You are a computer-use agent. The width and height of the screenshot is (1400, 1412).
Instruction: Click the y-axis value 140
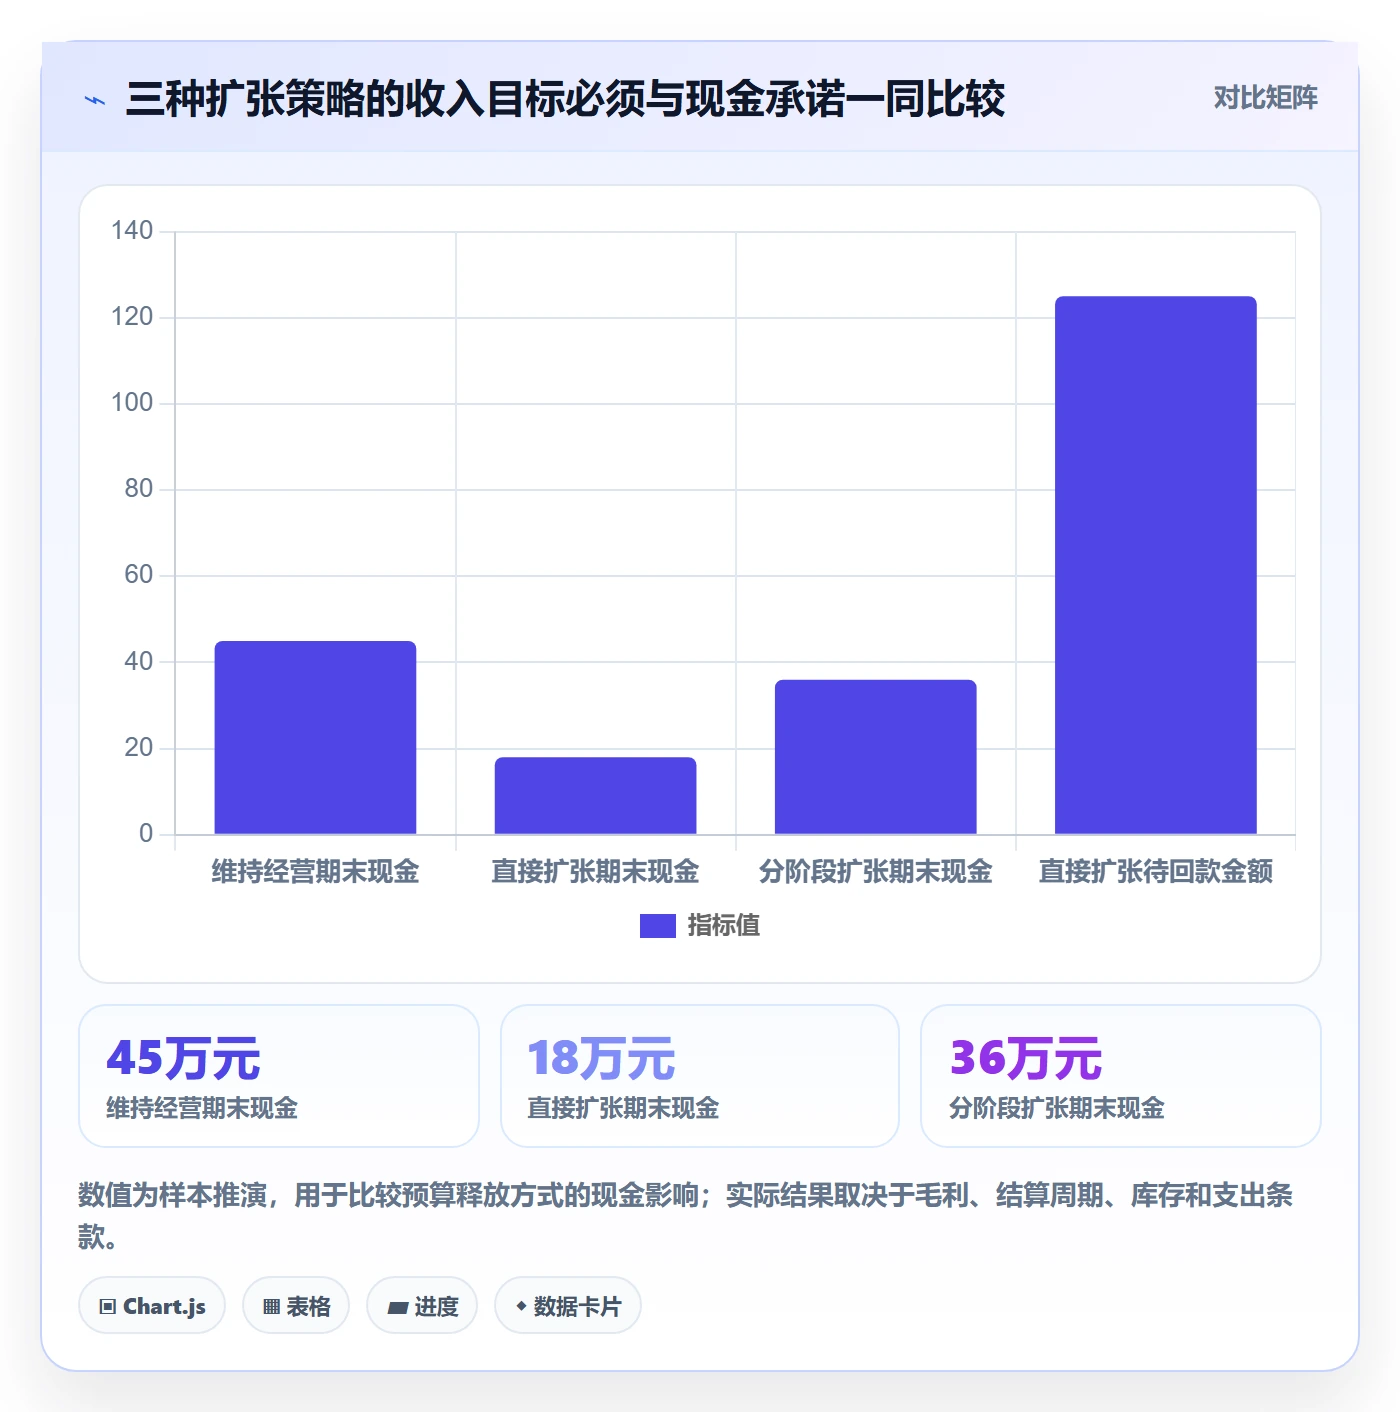click(132, 231)
